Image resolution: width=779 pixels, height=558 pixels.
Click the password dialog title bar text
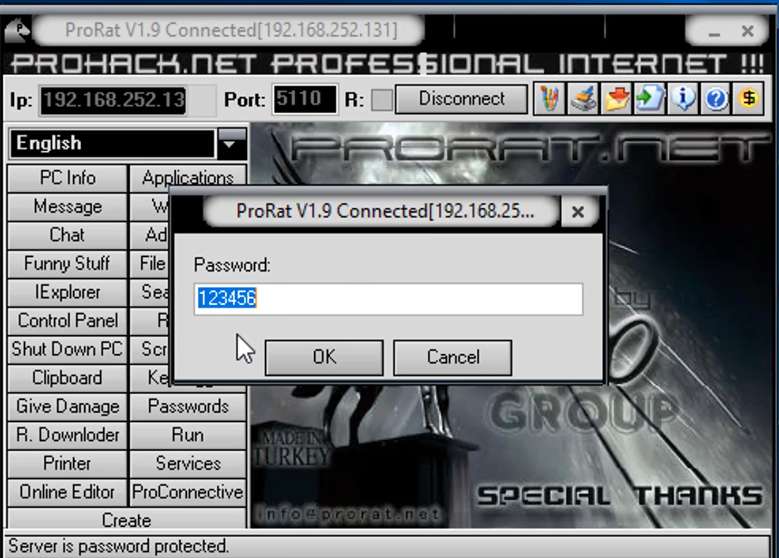pyautogui.click(x=385, y=211)
